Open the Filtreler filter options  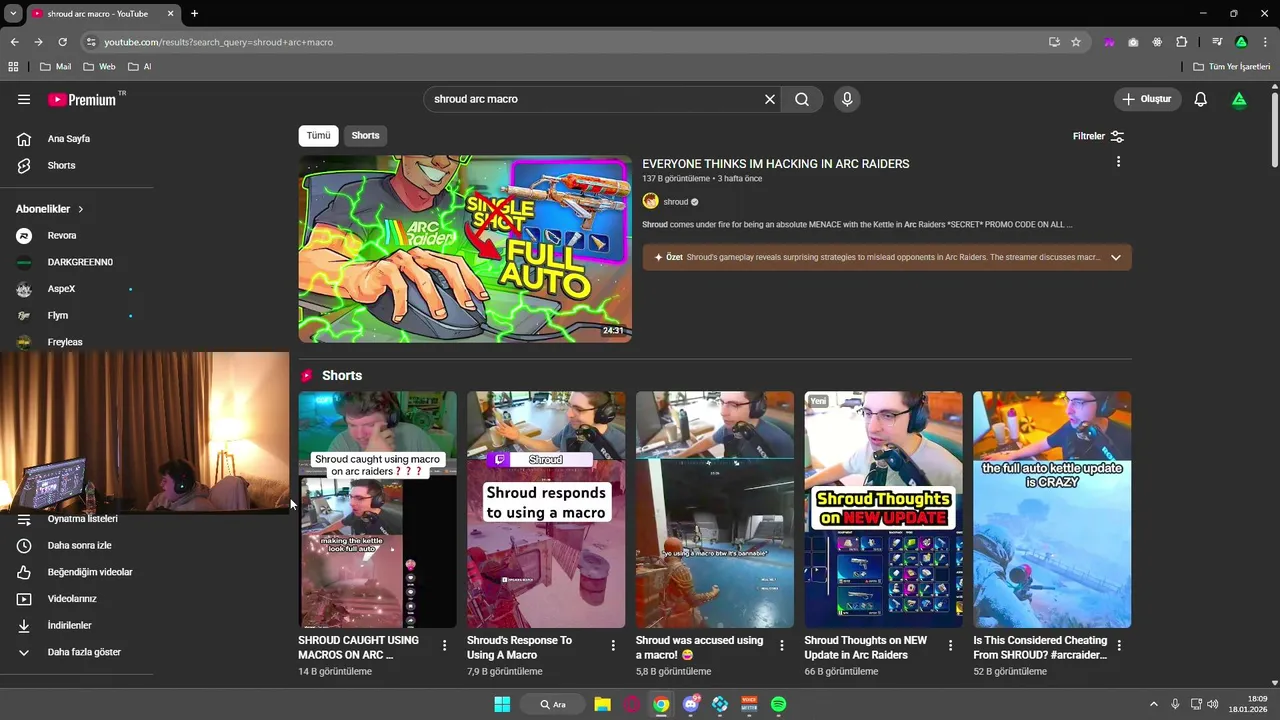1098,136
